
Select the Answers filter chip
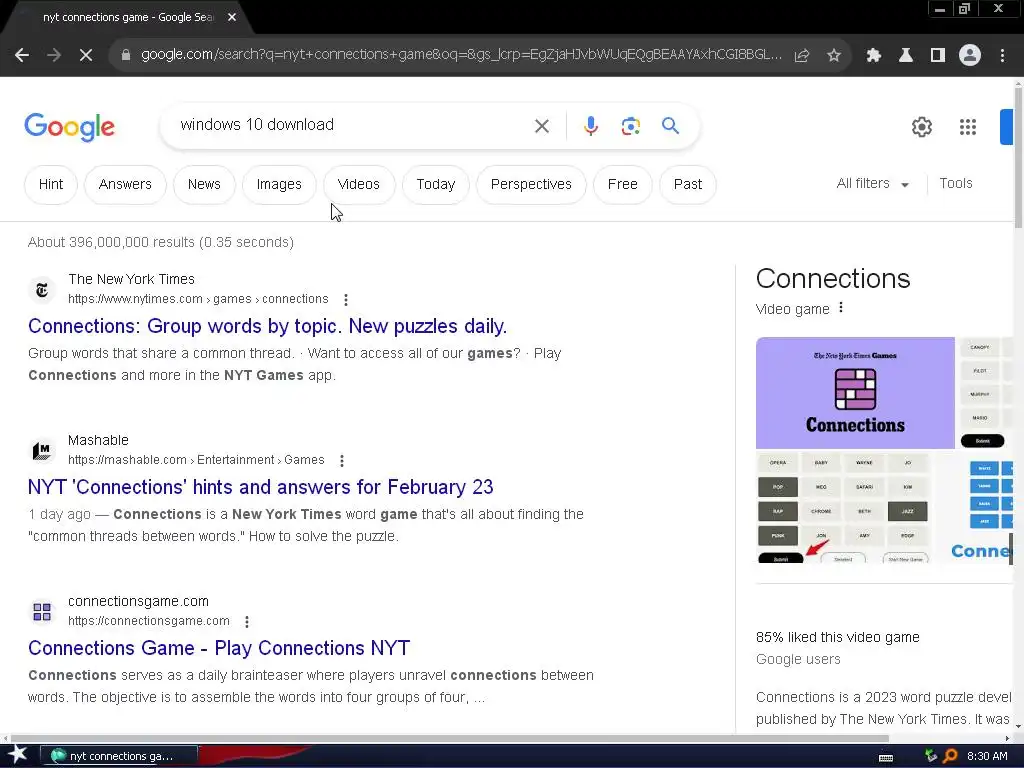[125, 185]
